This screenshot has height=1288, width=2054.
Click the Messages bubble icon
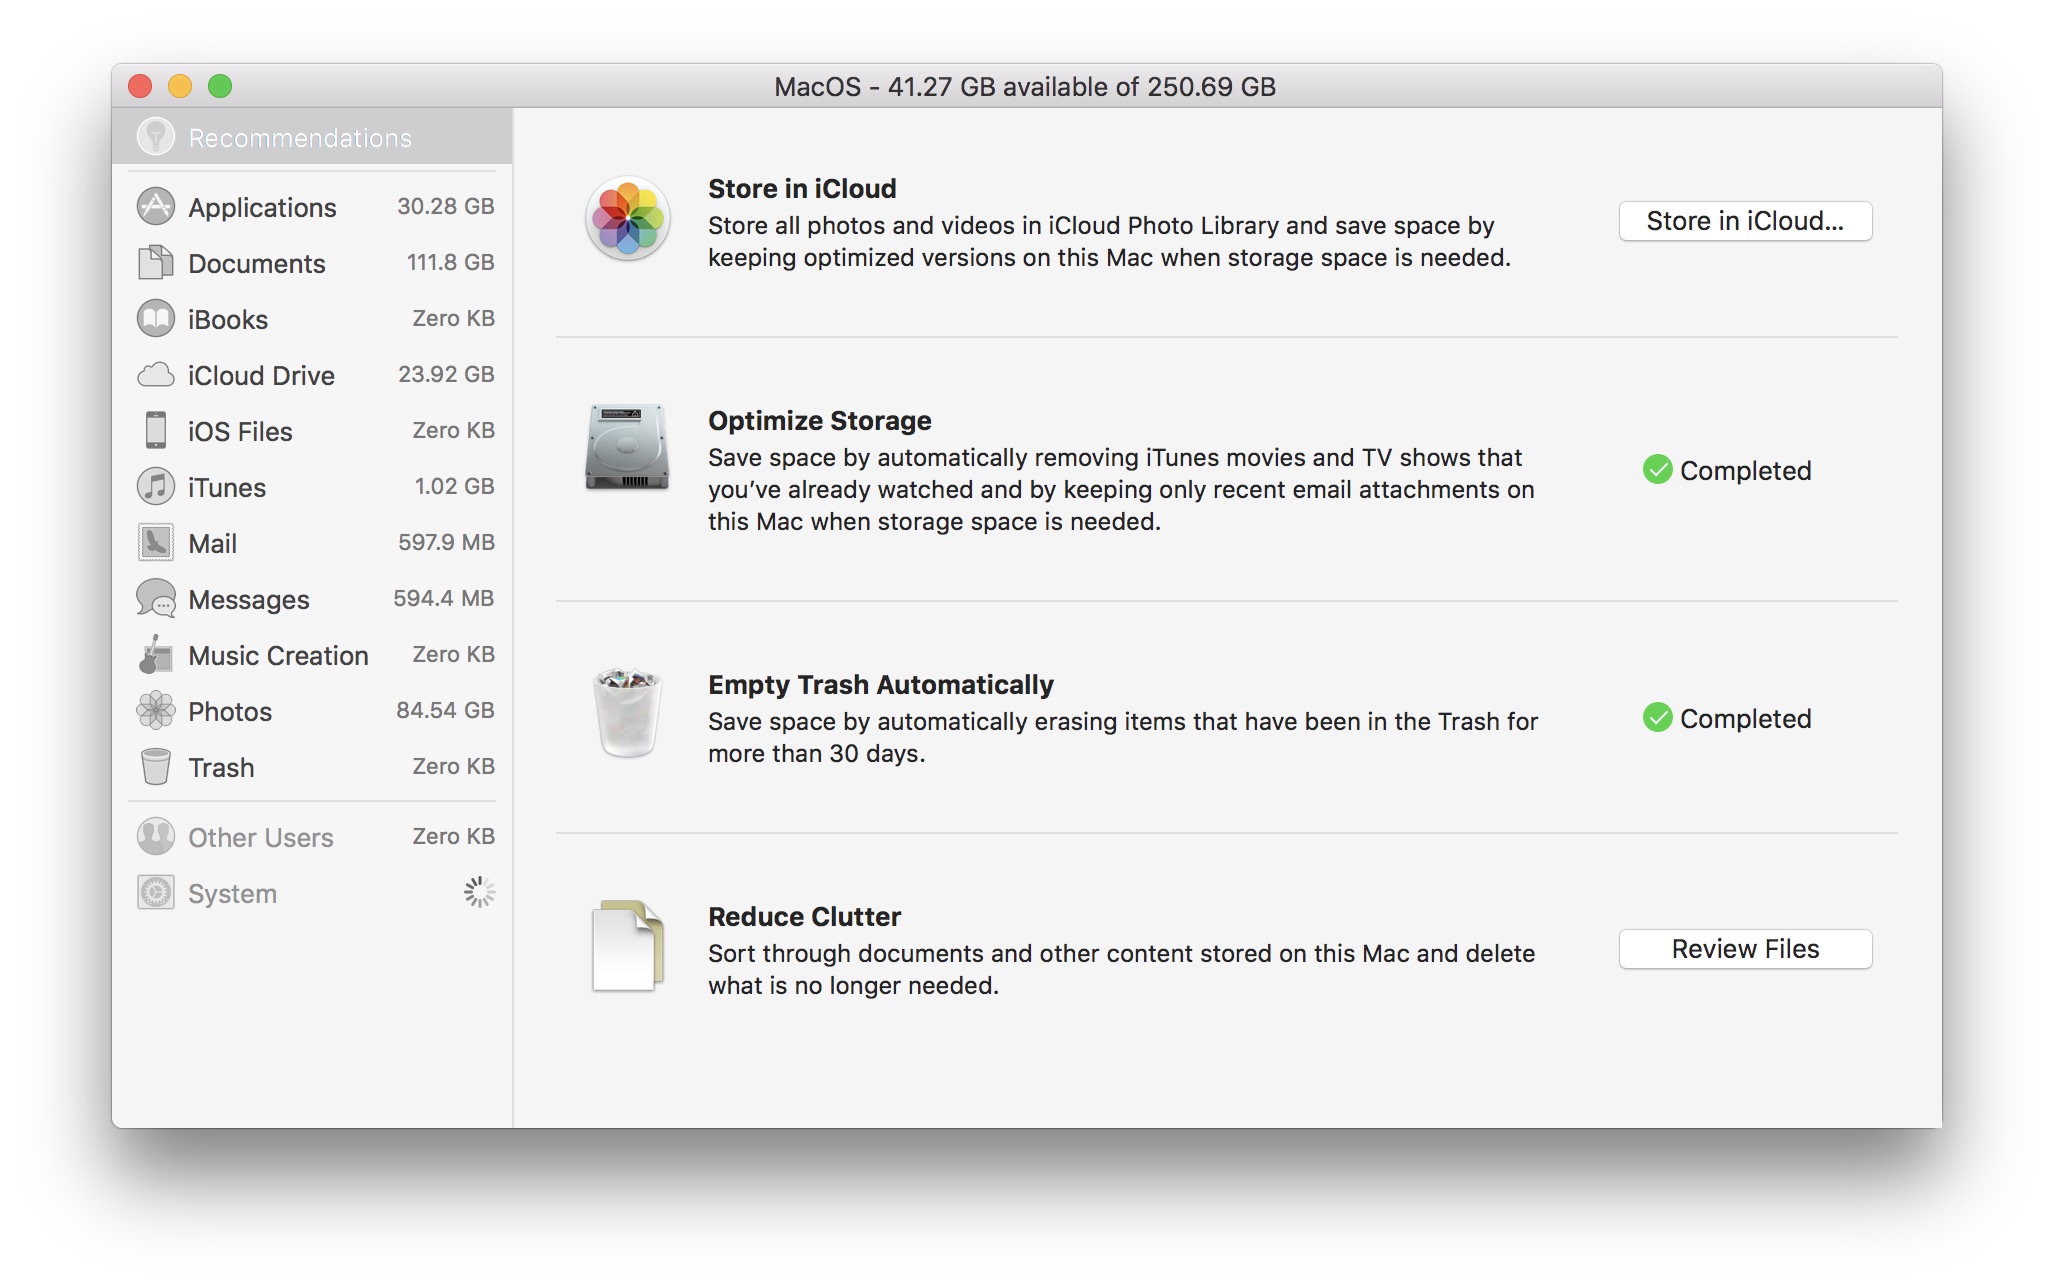click(156, 599)
